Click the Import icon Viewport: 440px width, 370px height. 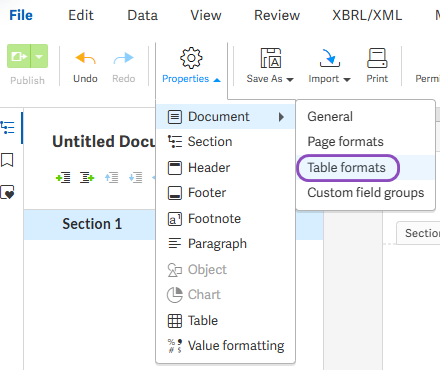pyautogui.click(x=329, y=58)
